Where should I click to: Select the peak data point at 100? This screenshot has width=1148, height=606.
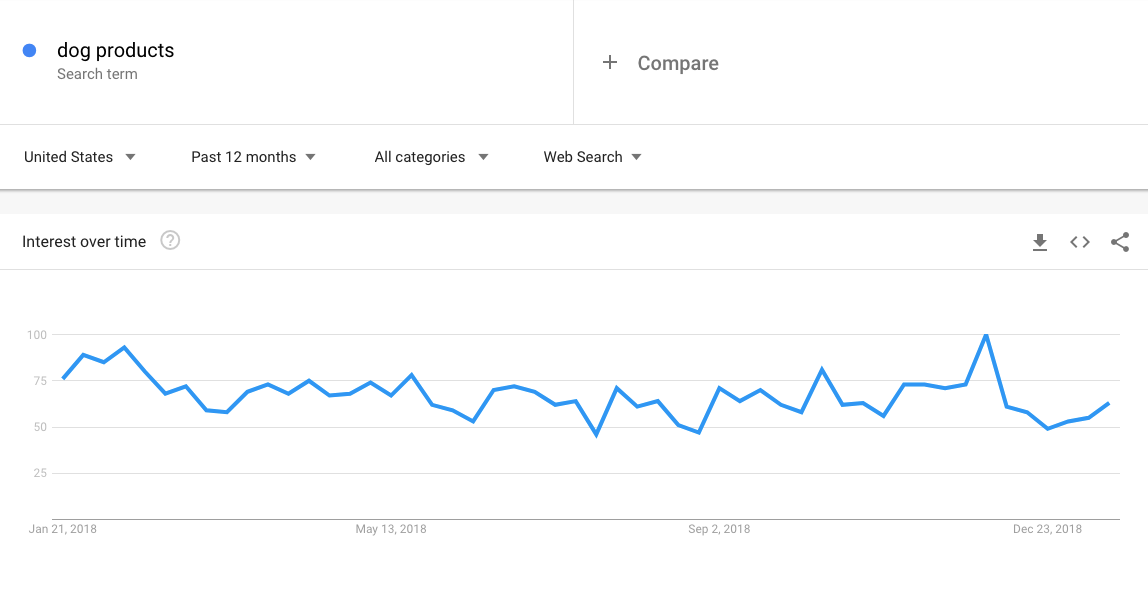click(x=986, y=335)
